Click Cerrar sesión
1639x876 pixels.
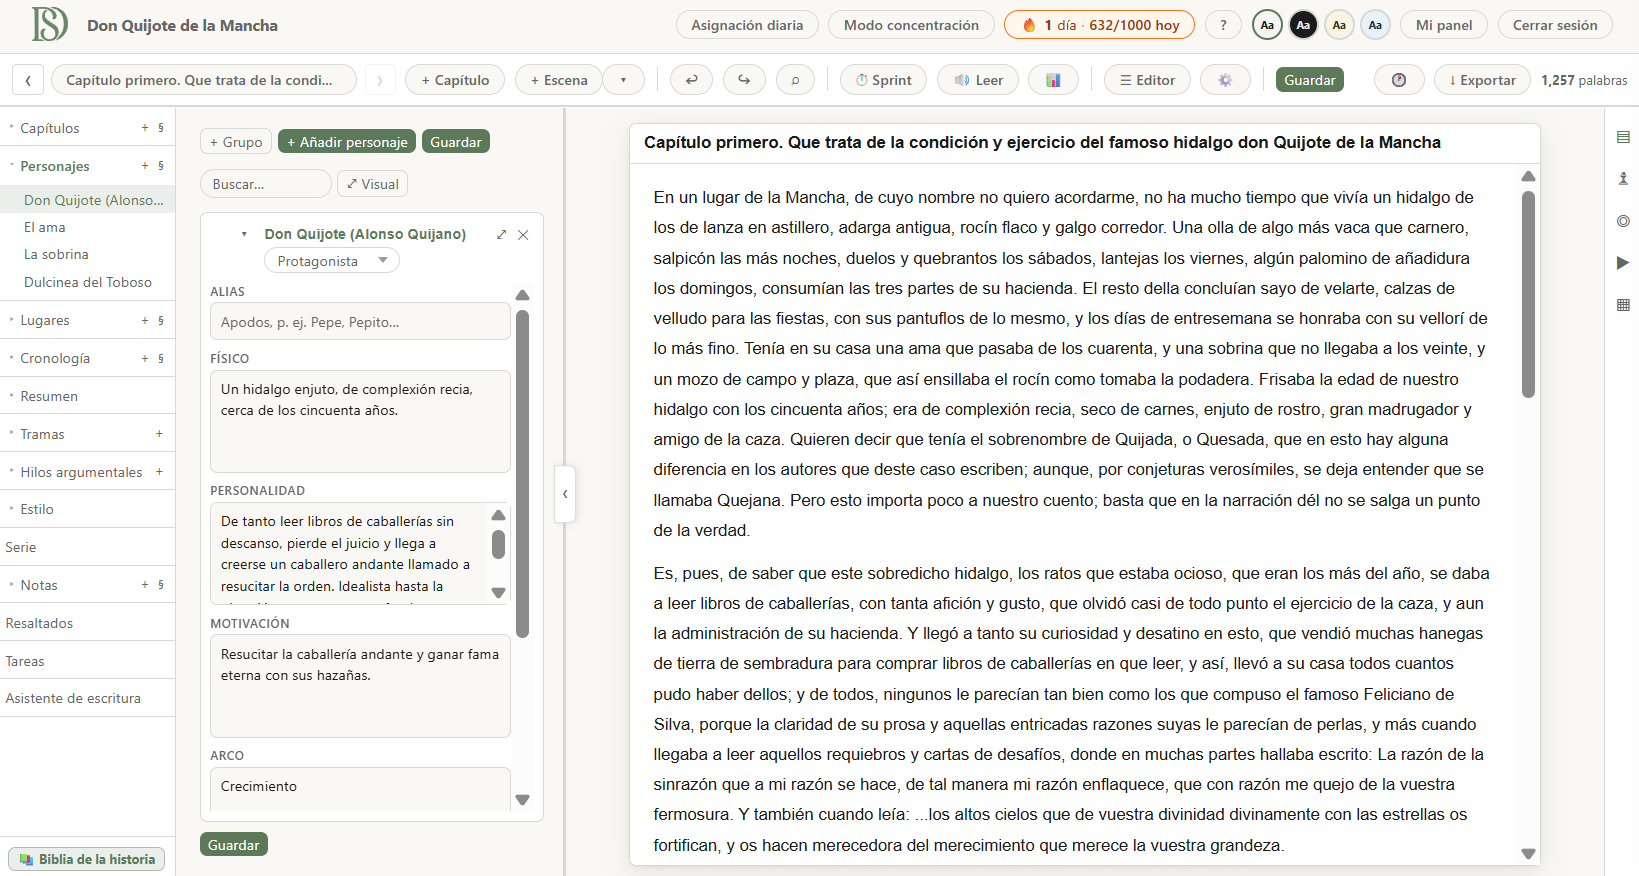pos(1555,25)
